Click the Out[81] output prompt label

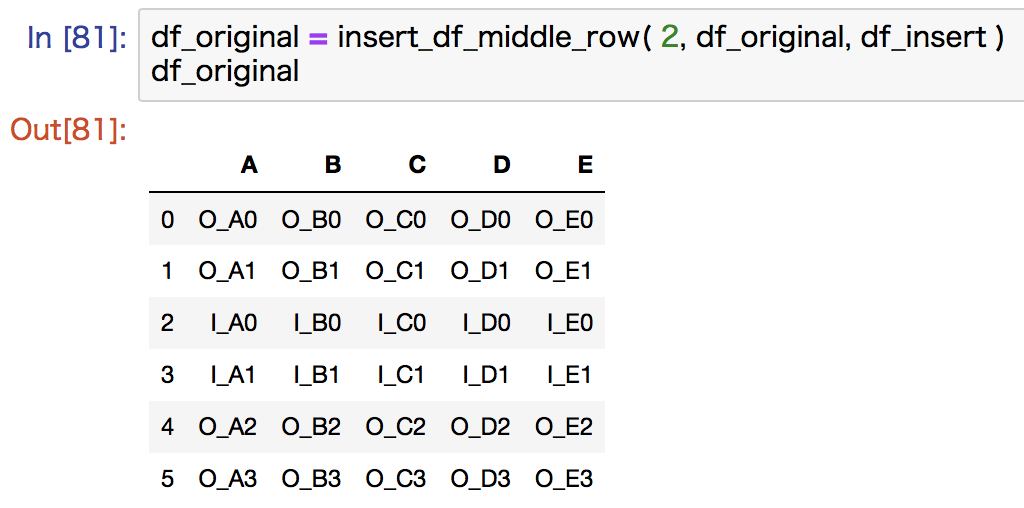point(68,131)
